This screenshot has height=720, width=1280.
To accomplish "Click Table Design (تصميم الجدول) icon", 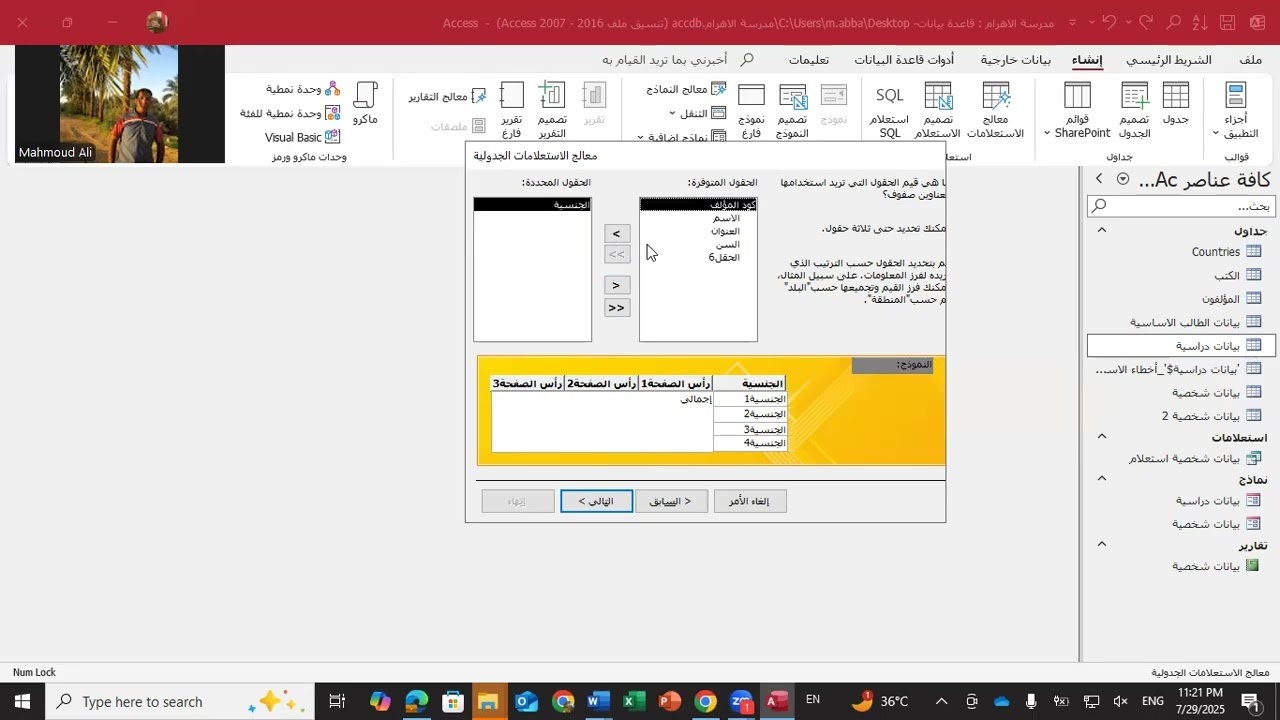I will (1134, 110).
